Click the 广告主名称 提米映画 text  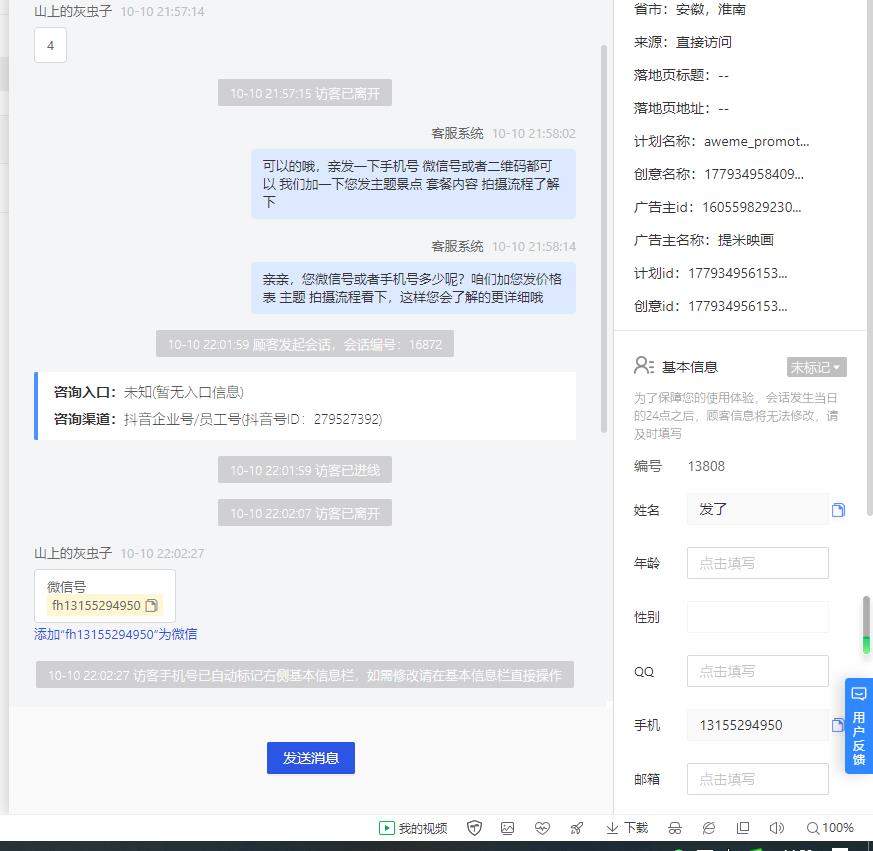(704, 240)
